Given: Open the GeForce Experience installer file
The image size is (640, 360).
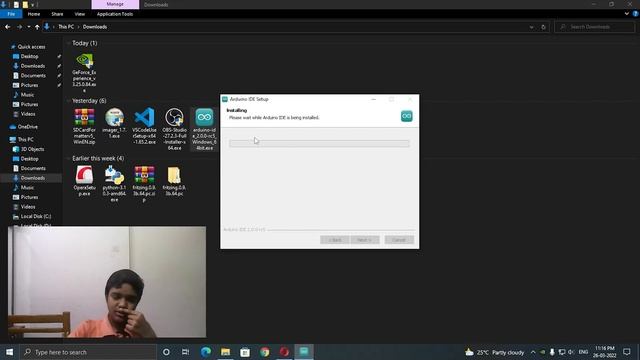Looking at the screenshot, I should tap(84, 72).
